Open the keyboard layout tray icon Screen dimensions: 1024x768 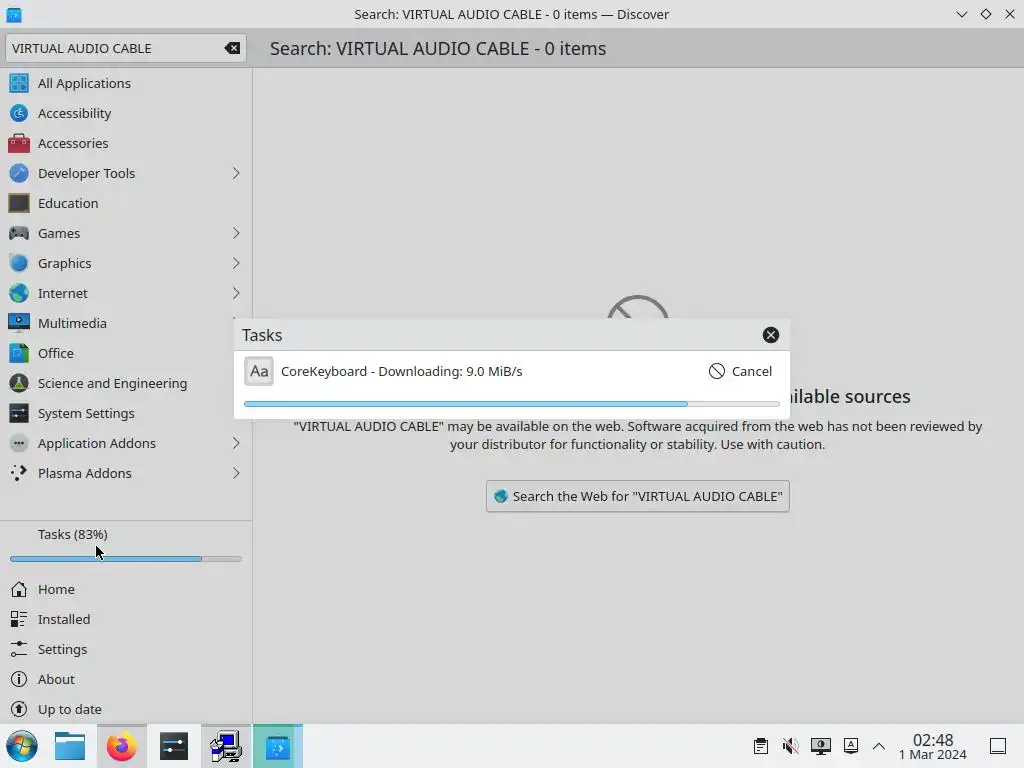coord(851,746)
